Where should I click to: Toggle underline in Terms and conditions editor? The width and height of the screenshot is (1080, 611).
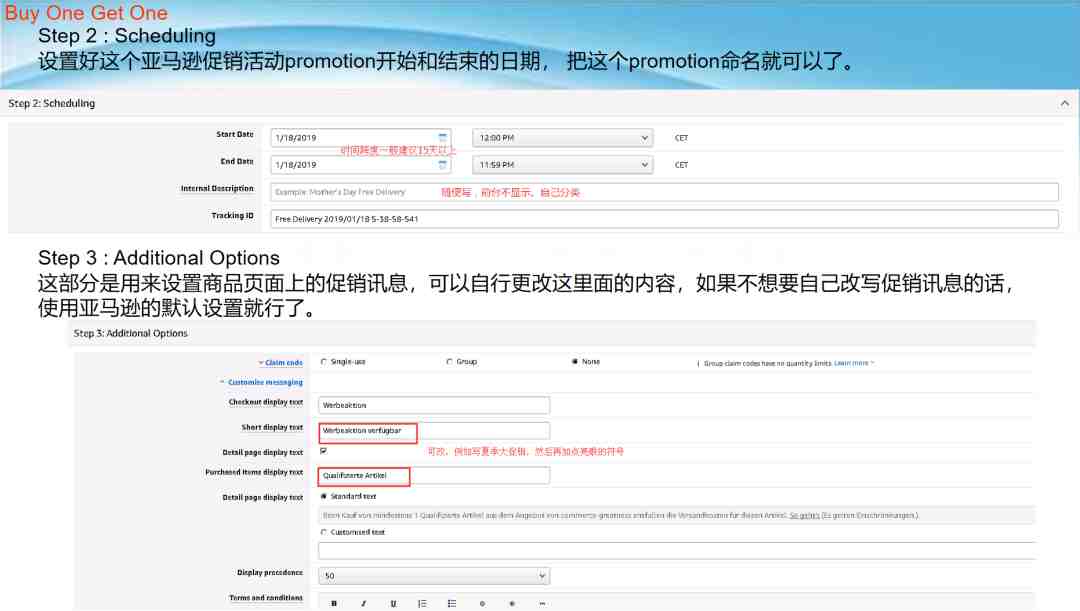(x=393, y=603)
